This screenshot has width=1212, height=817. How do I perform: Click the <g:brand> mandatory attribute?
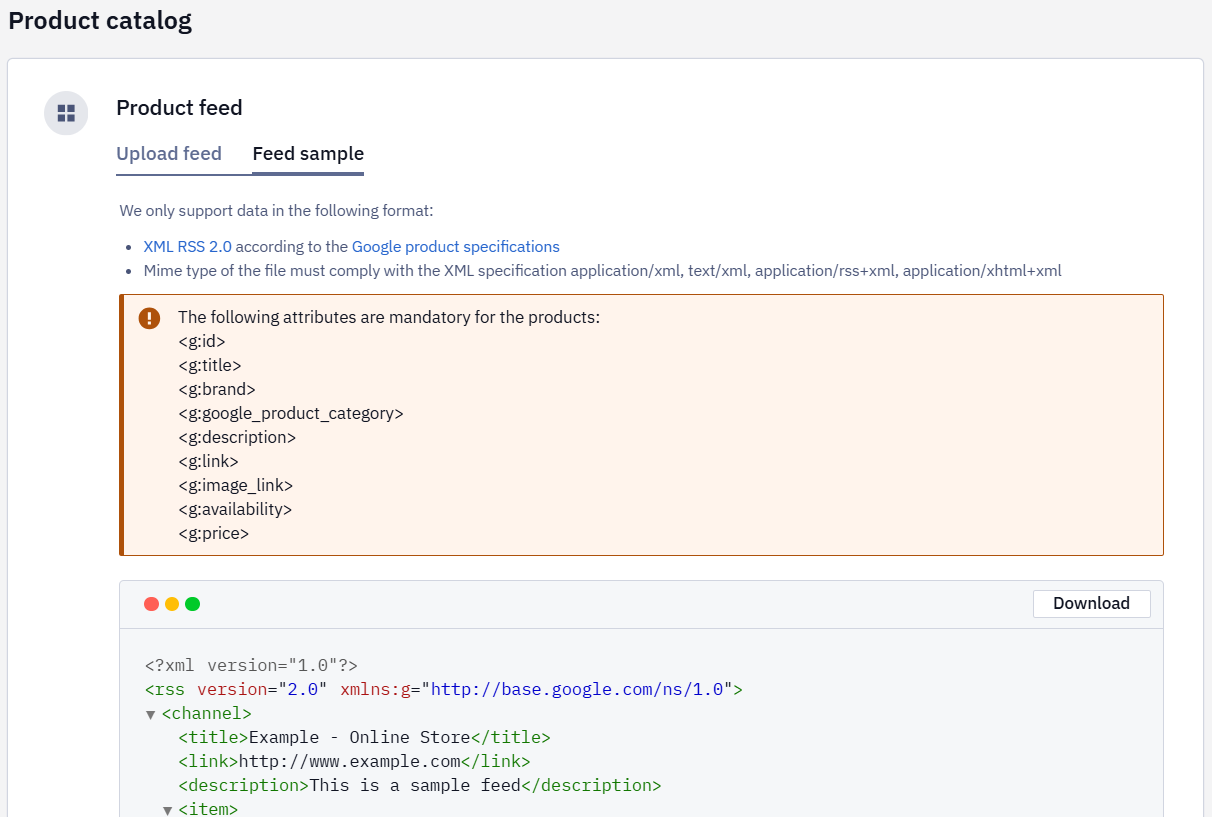pyautogui.click(x=217, y=389)
